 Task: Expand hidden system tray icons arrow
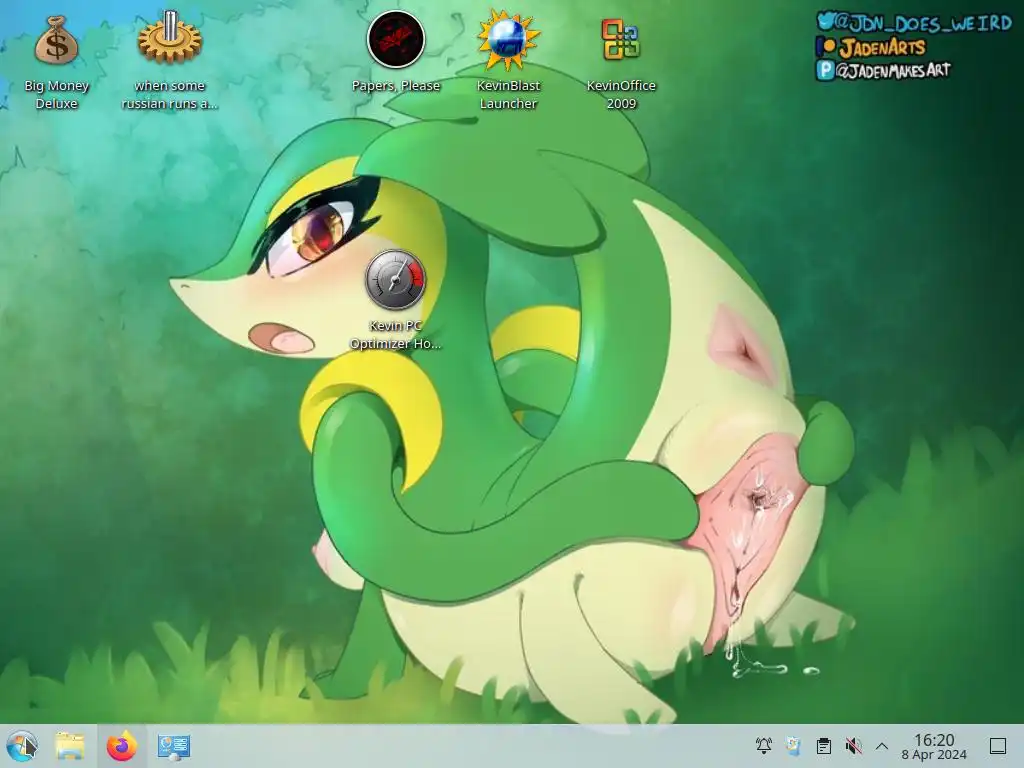pyautogui.click(x=882, y=746)
